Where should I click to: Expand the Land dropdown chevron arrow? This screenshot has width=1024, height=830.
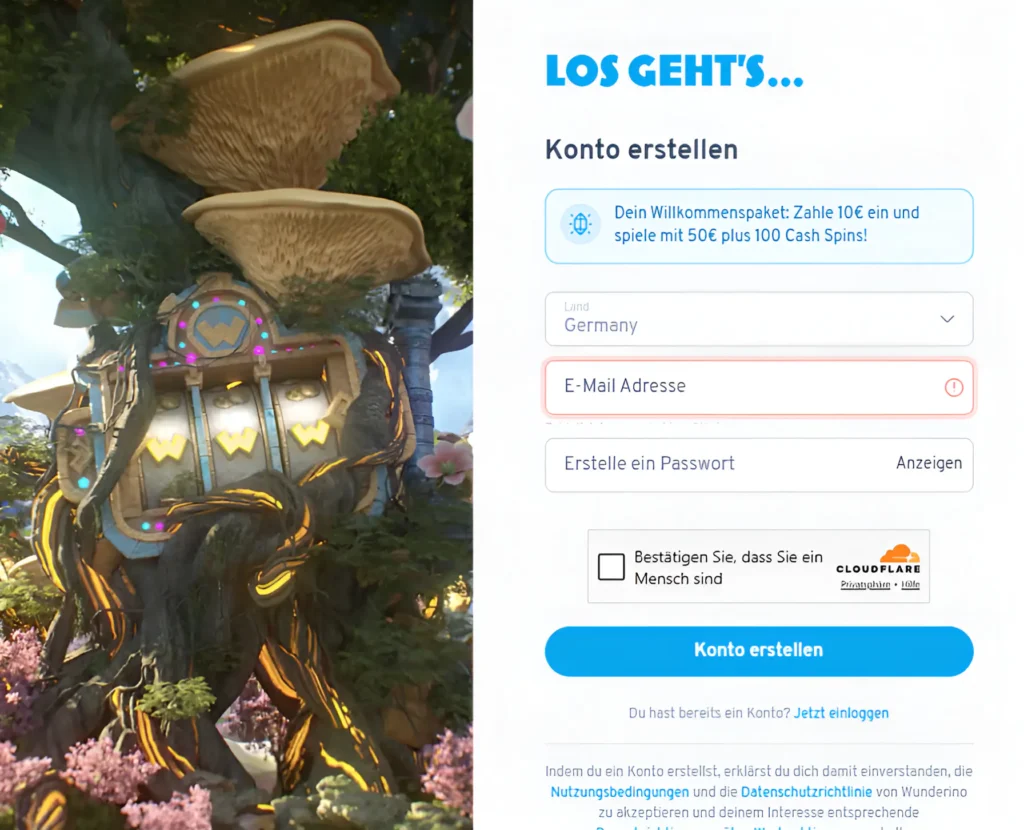point(947,319)
